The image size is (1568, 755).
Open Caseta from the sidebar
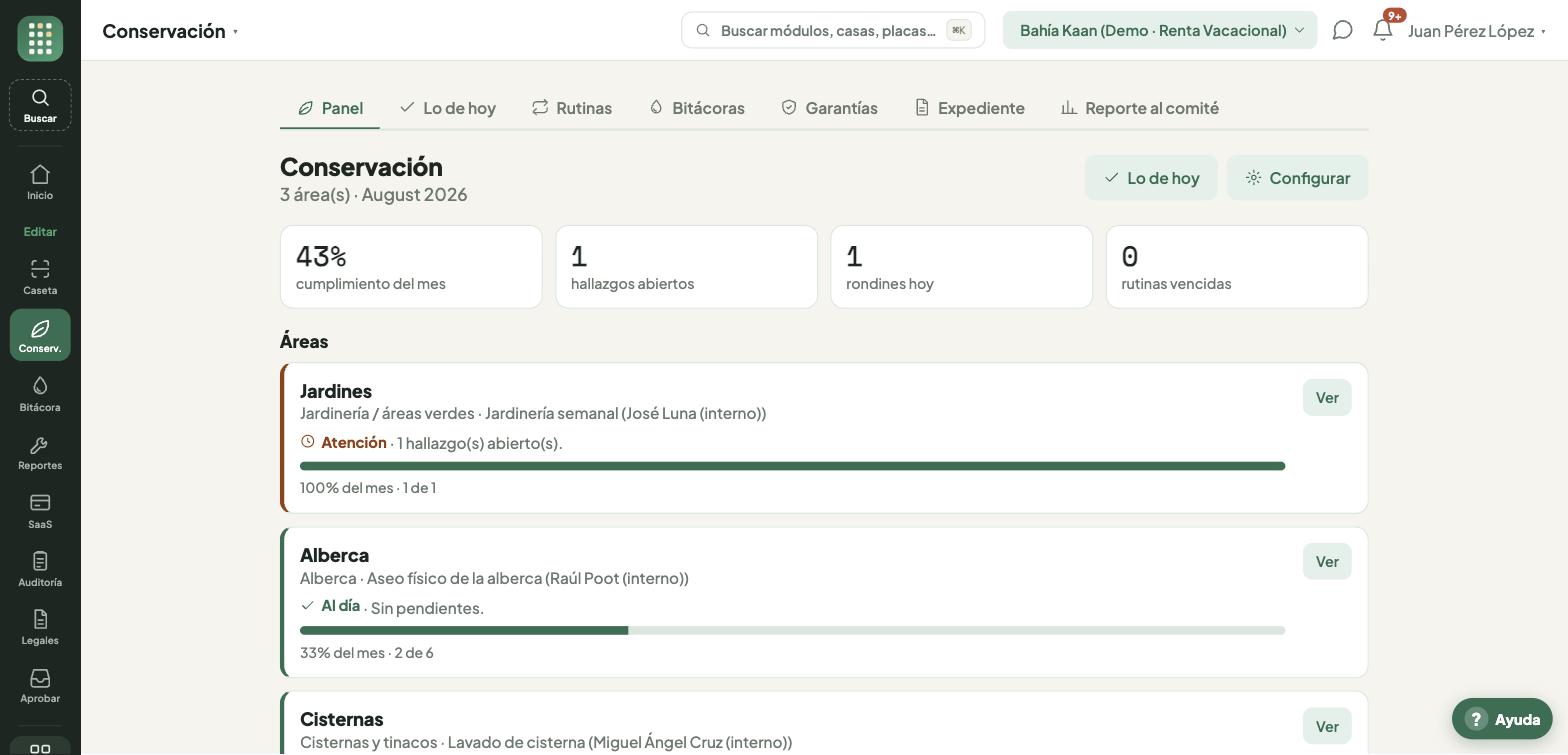click(40, 277)
